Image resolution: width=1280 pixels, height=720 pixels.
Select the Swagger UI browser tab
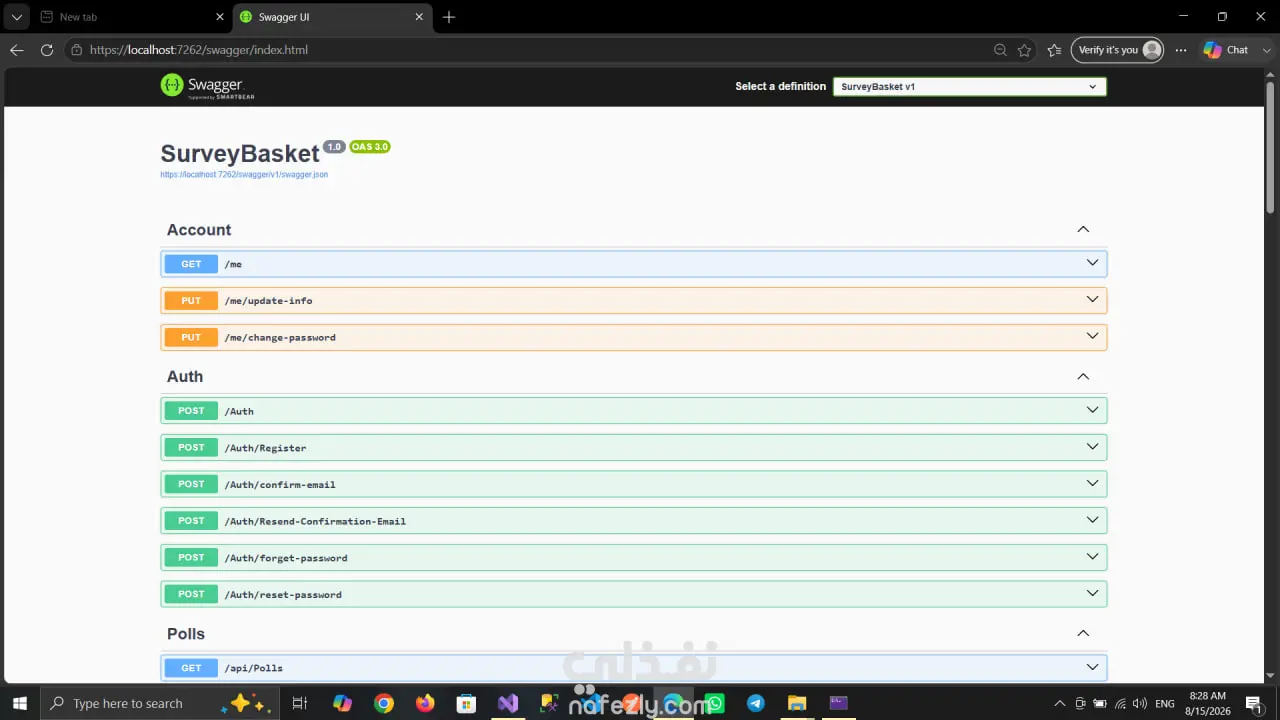point(334,17)
